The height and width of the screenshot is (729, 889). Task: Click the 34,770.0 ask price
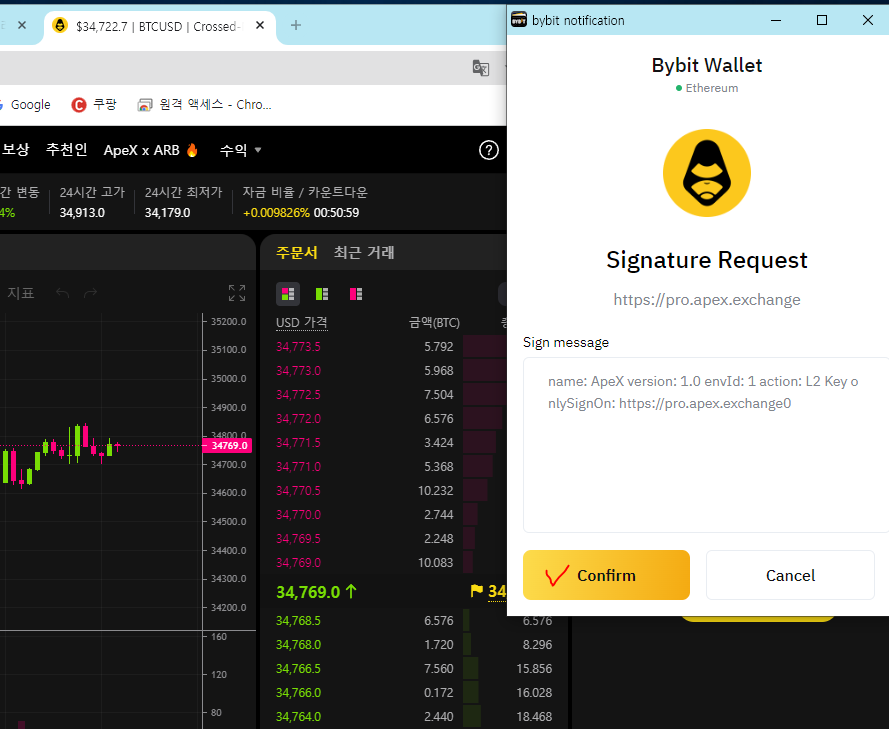click(298, 515)
